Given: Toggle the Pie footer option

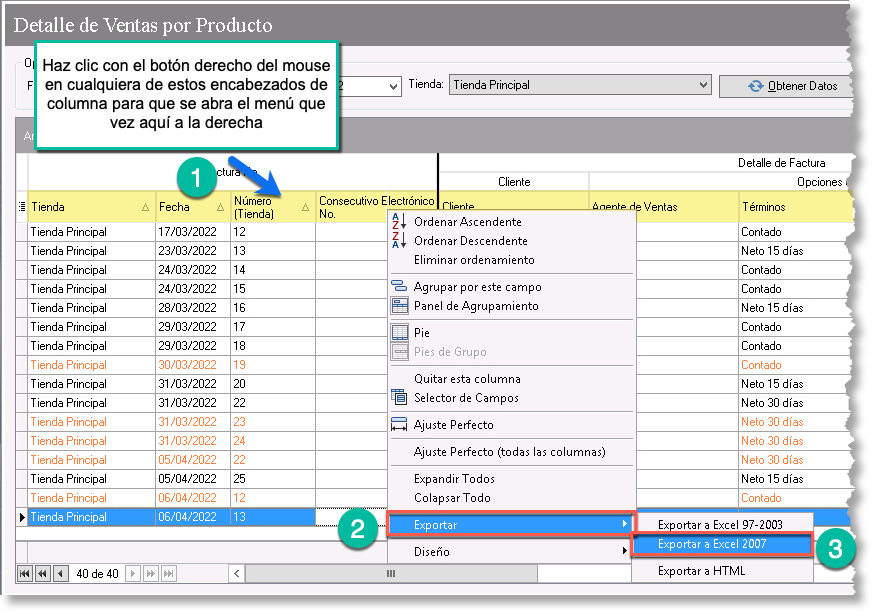Looking at the screenshot, I should click(x=512, y=332).
